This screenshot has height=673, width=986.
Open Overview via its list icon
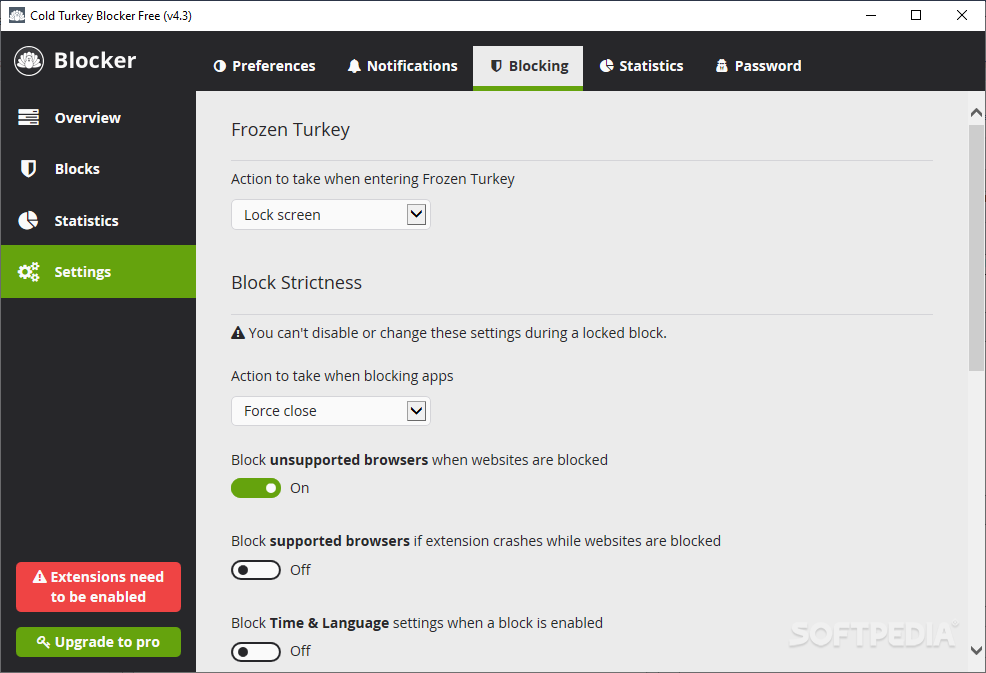tap(28, 118)
